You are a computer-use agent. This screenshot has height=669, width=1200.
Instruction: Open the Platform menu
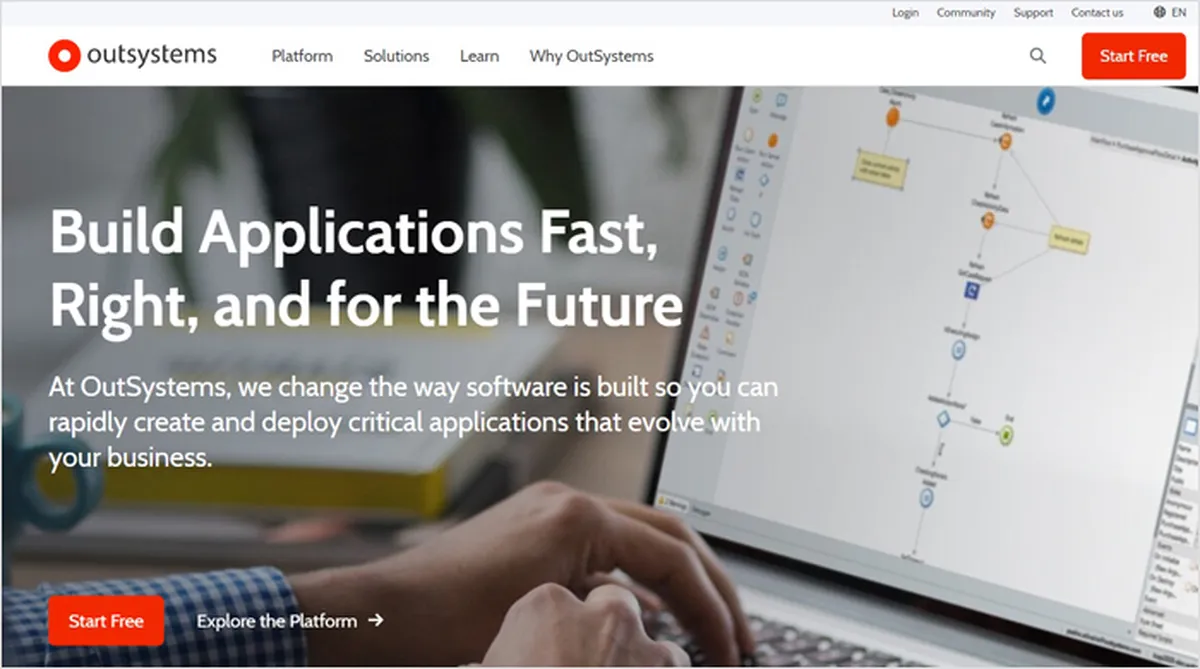[x=302, y=56]
